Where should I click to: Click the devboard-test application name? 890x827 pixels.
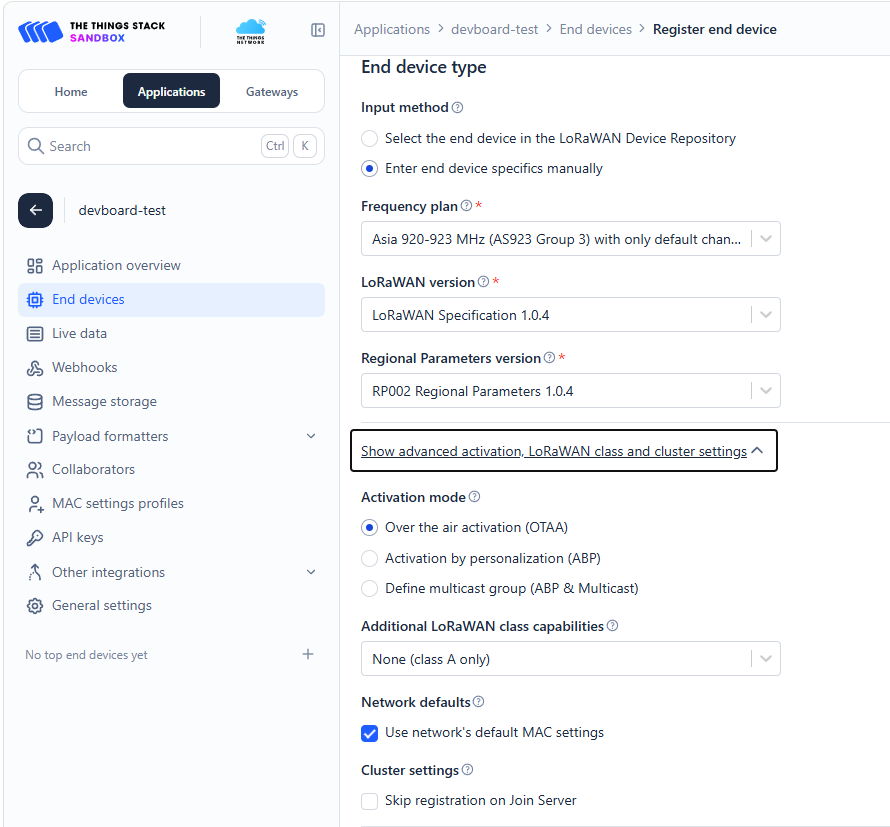click(122, 211)
